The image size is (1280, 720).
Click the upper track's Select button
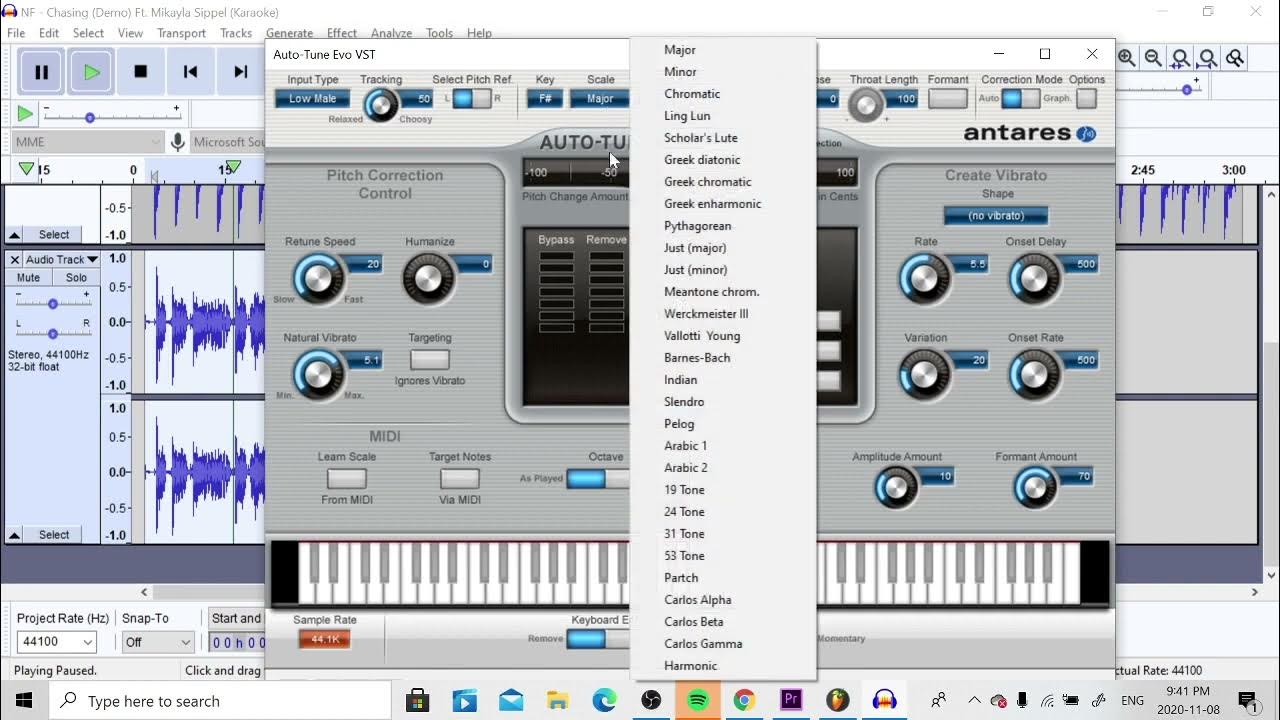[x=54, y=235]
